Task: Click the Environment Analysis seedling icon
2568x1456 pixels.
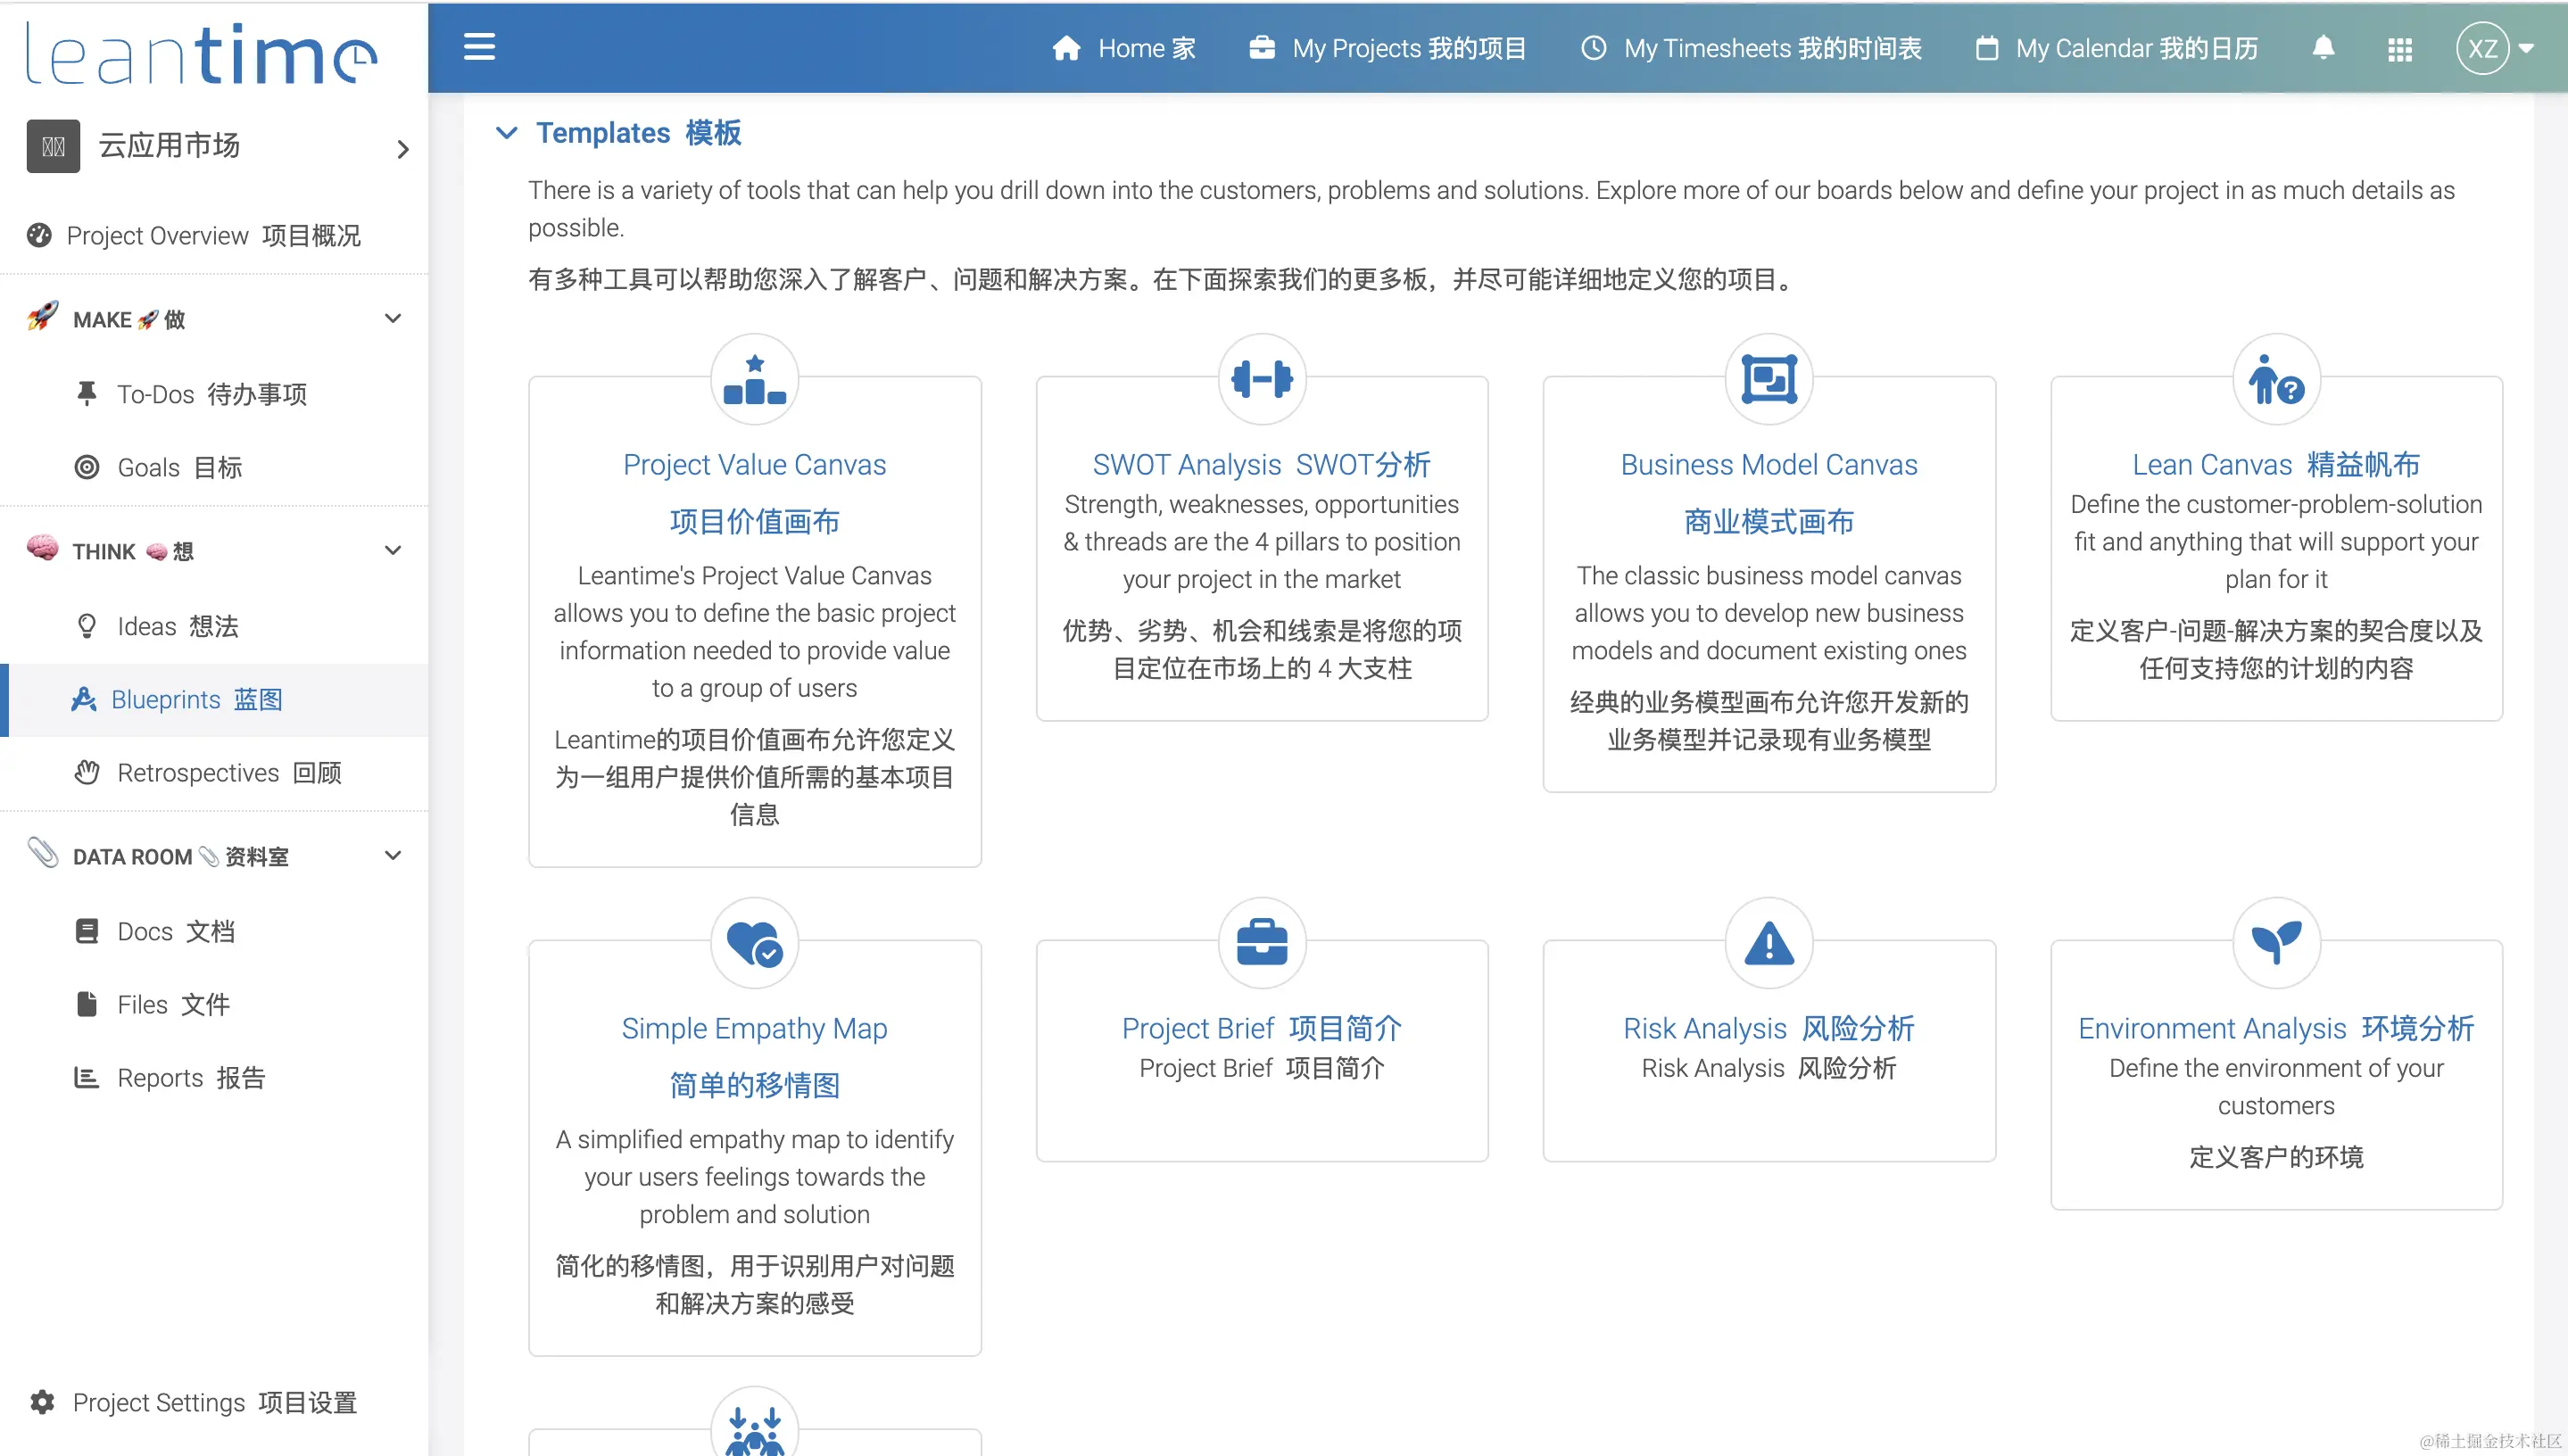Action: point(2276,942)
